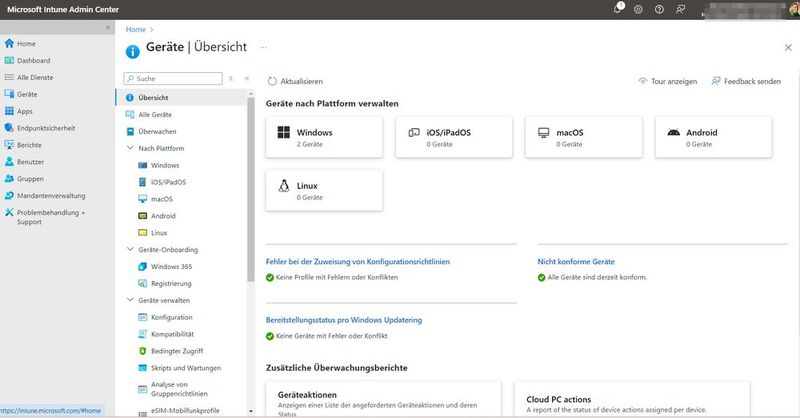Click the Überwachen monitor icon

click(130, 131)
